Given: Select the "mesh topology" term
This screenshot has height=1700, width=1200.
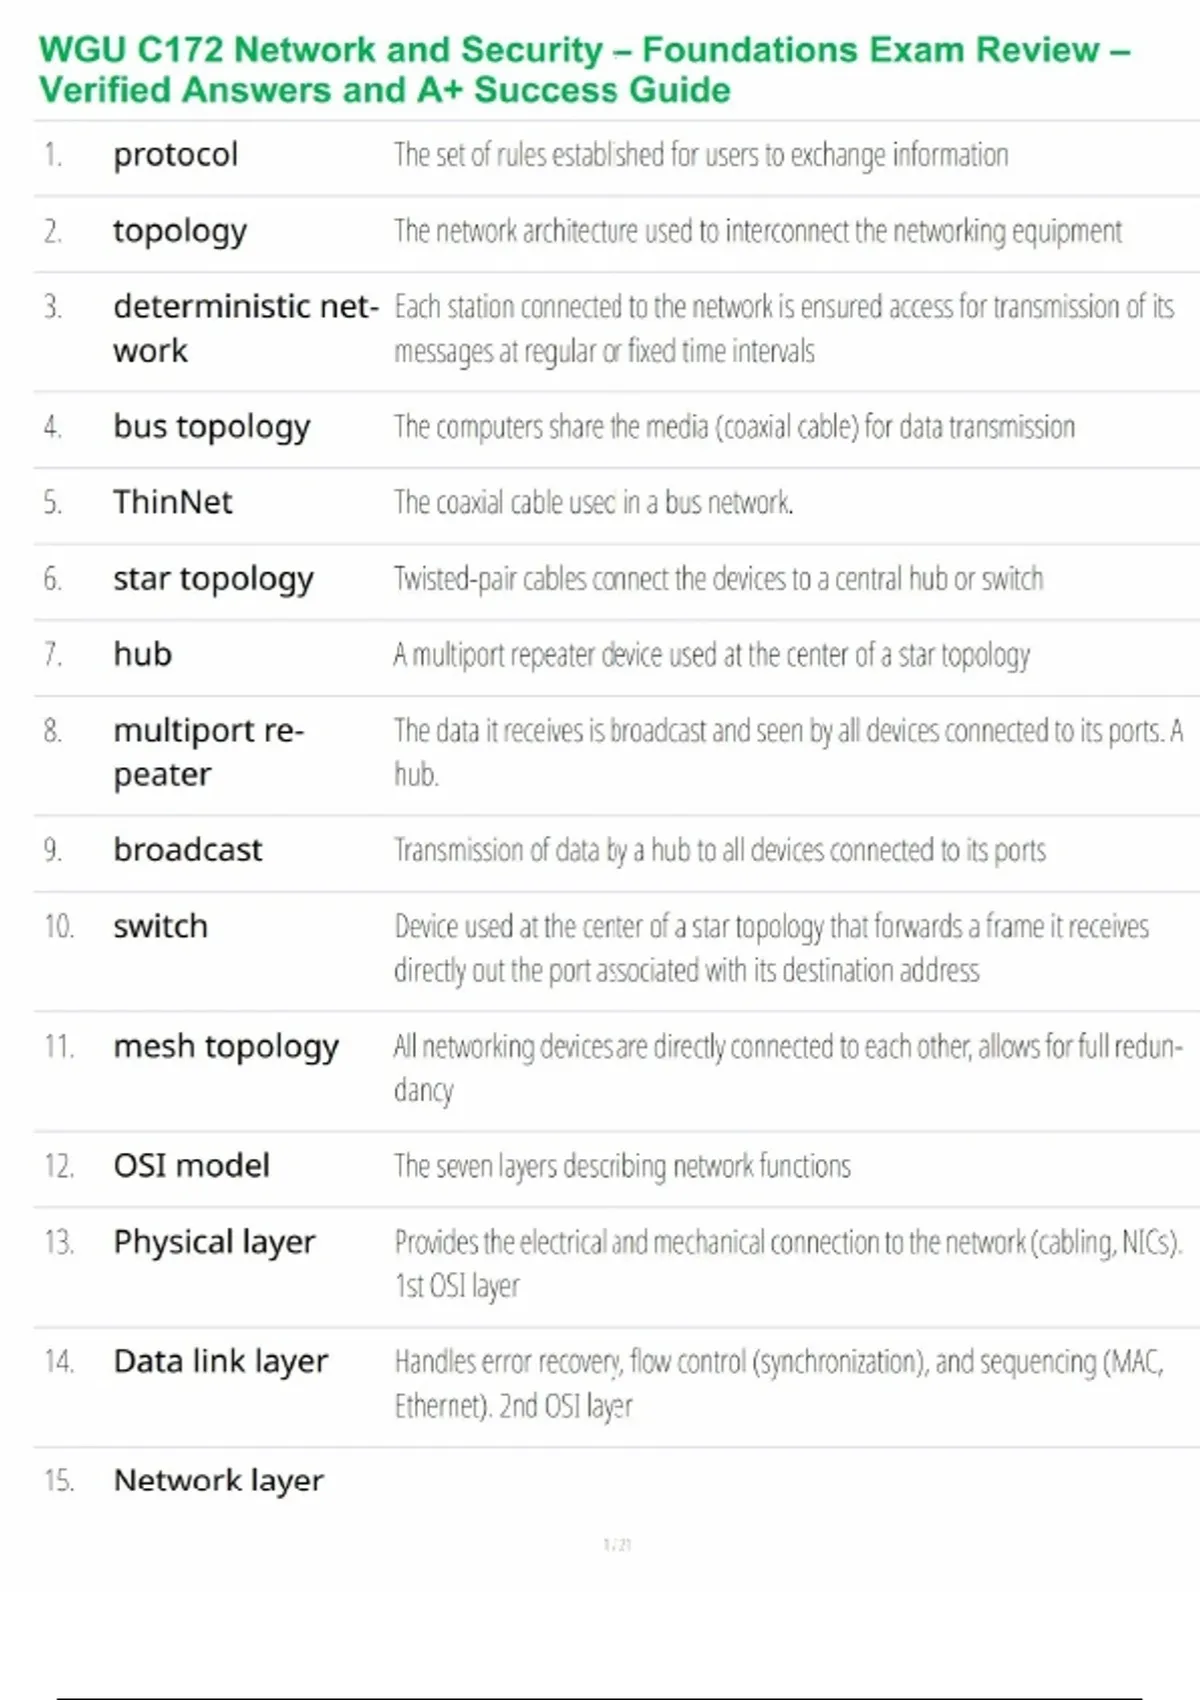Looking at the screenshot, I should coord(226,1046).
